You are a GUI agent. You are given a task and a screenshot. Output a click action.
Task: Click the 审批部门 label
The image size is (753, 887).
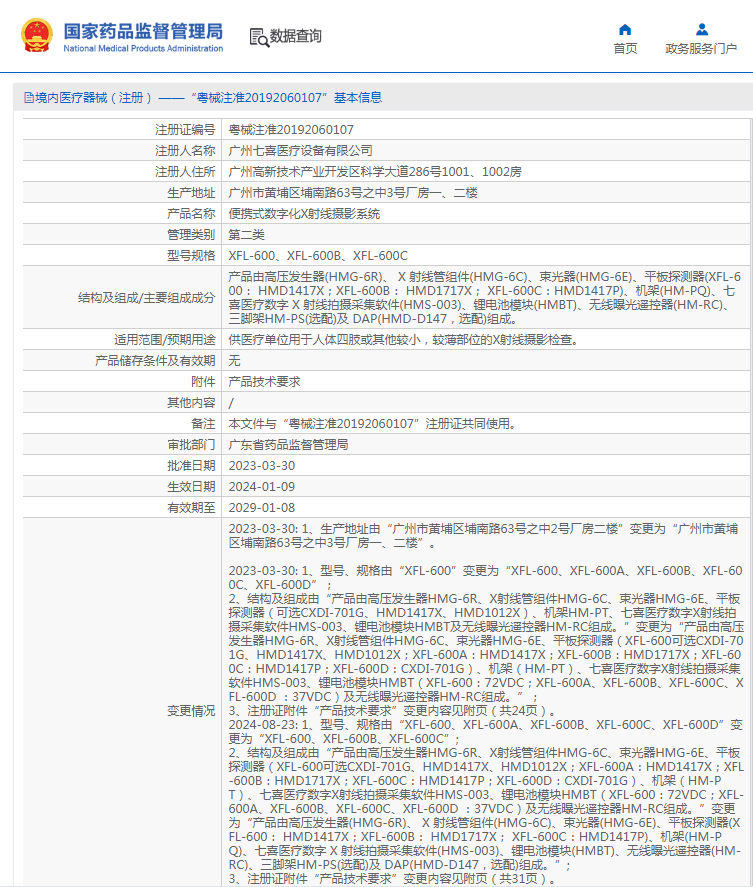[x=191, y=445]
